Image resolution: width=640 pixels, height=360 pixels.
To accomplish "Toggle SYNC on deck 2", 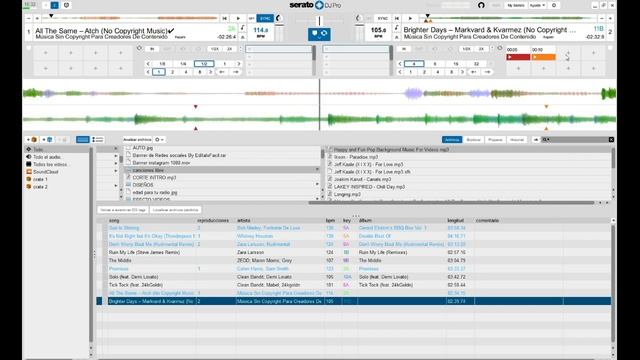I will pos(382,18).
